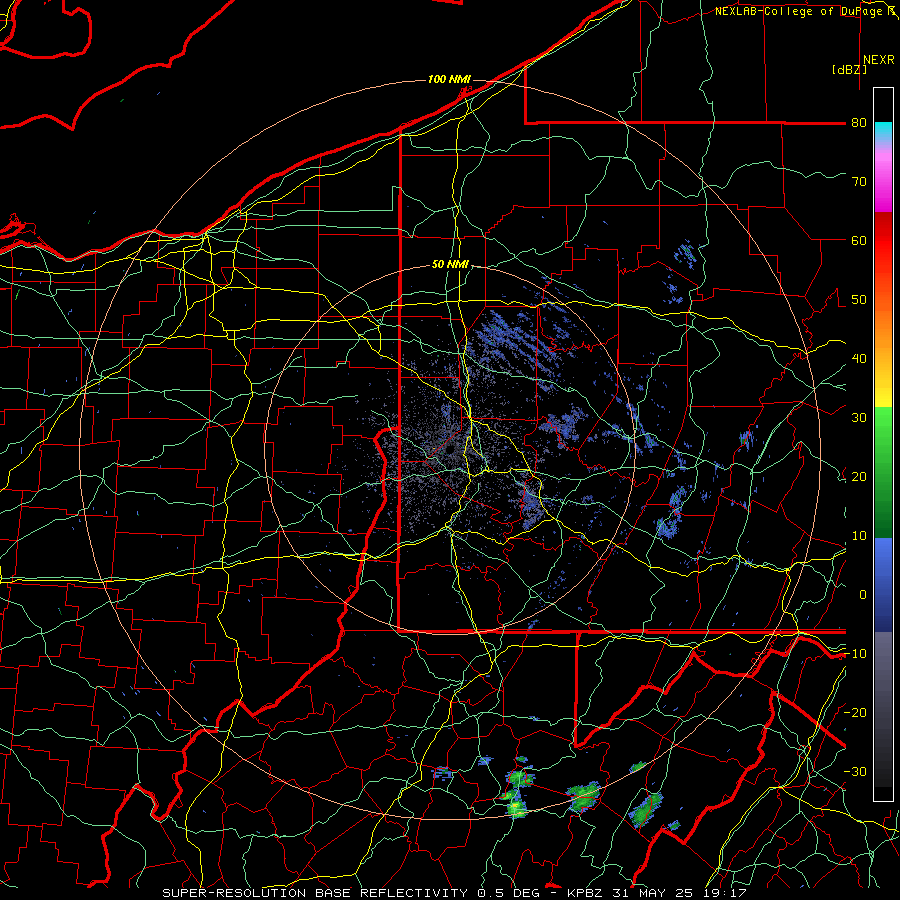Viewport: 900px width, 900px height.
Task: Click the "100 NMI" range ring label
Action: pyautogui.click(x=449, y=79)
